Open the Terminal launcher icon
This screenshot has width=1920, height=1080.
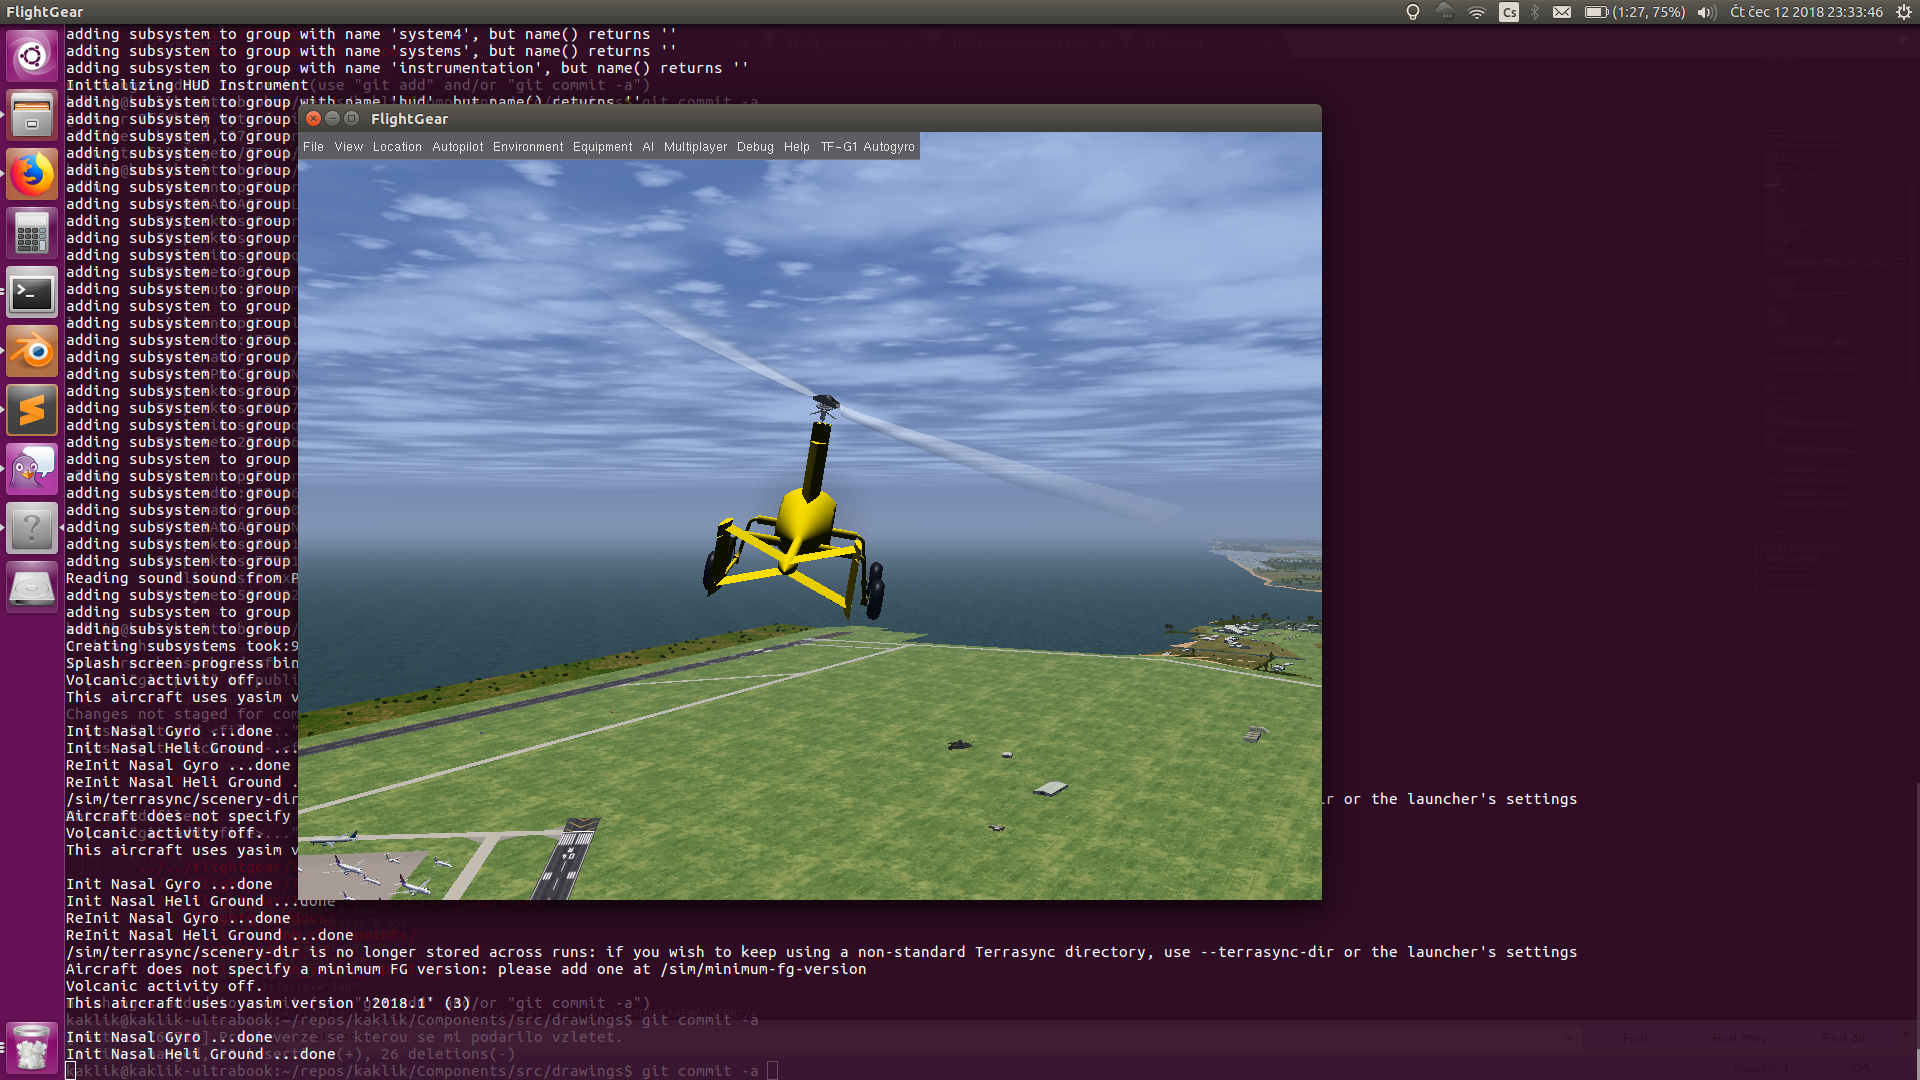pos(32,293)
